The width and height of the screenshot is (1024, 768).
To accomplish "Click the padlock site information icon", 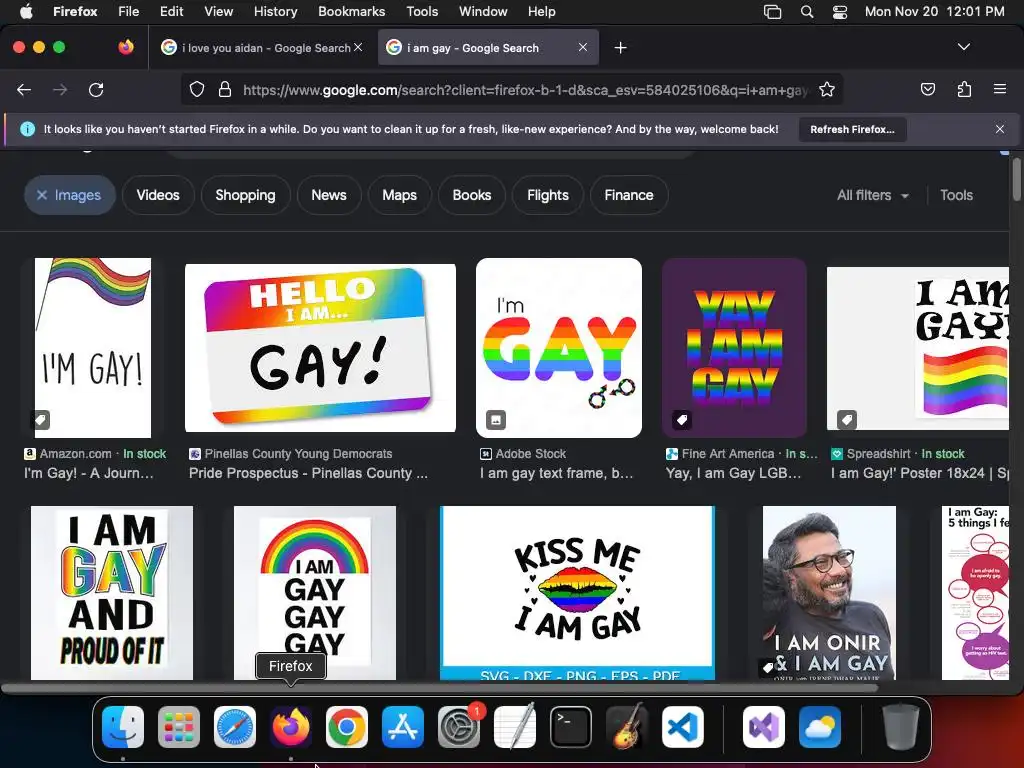I will (x=225, y=89).
